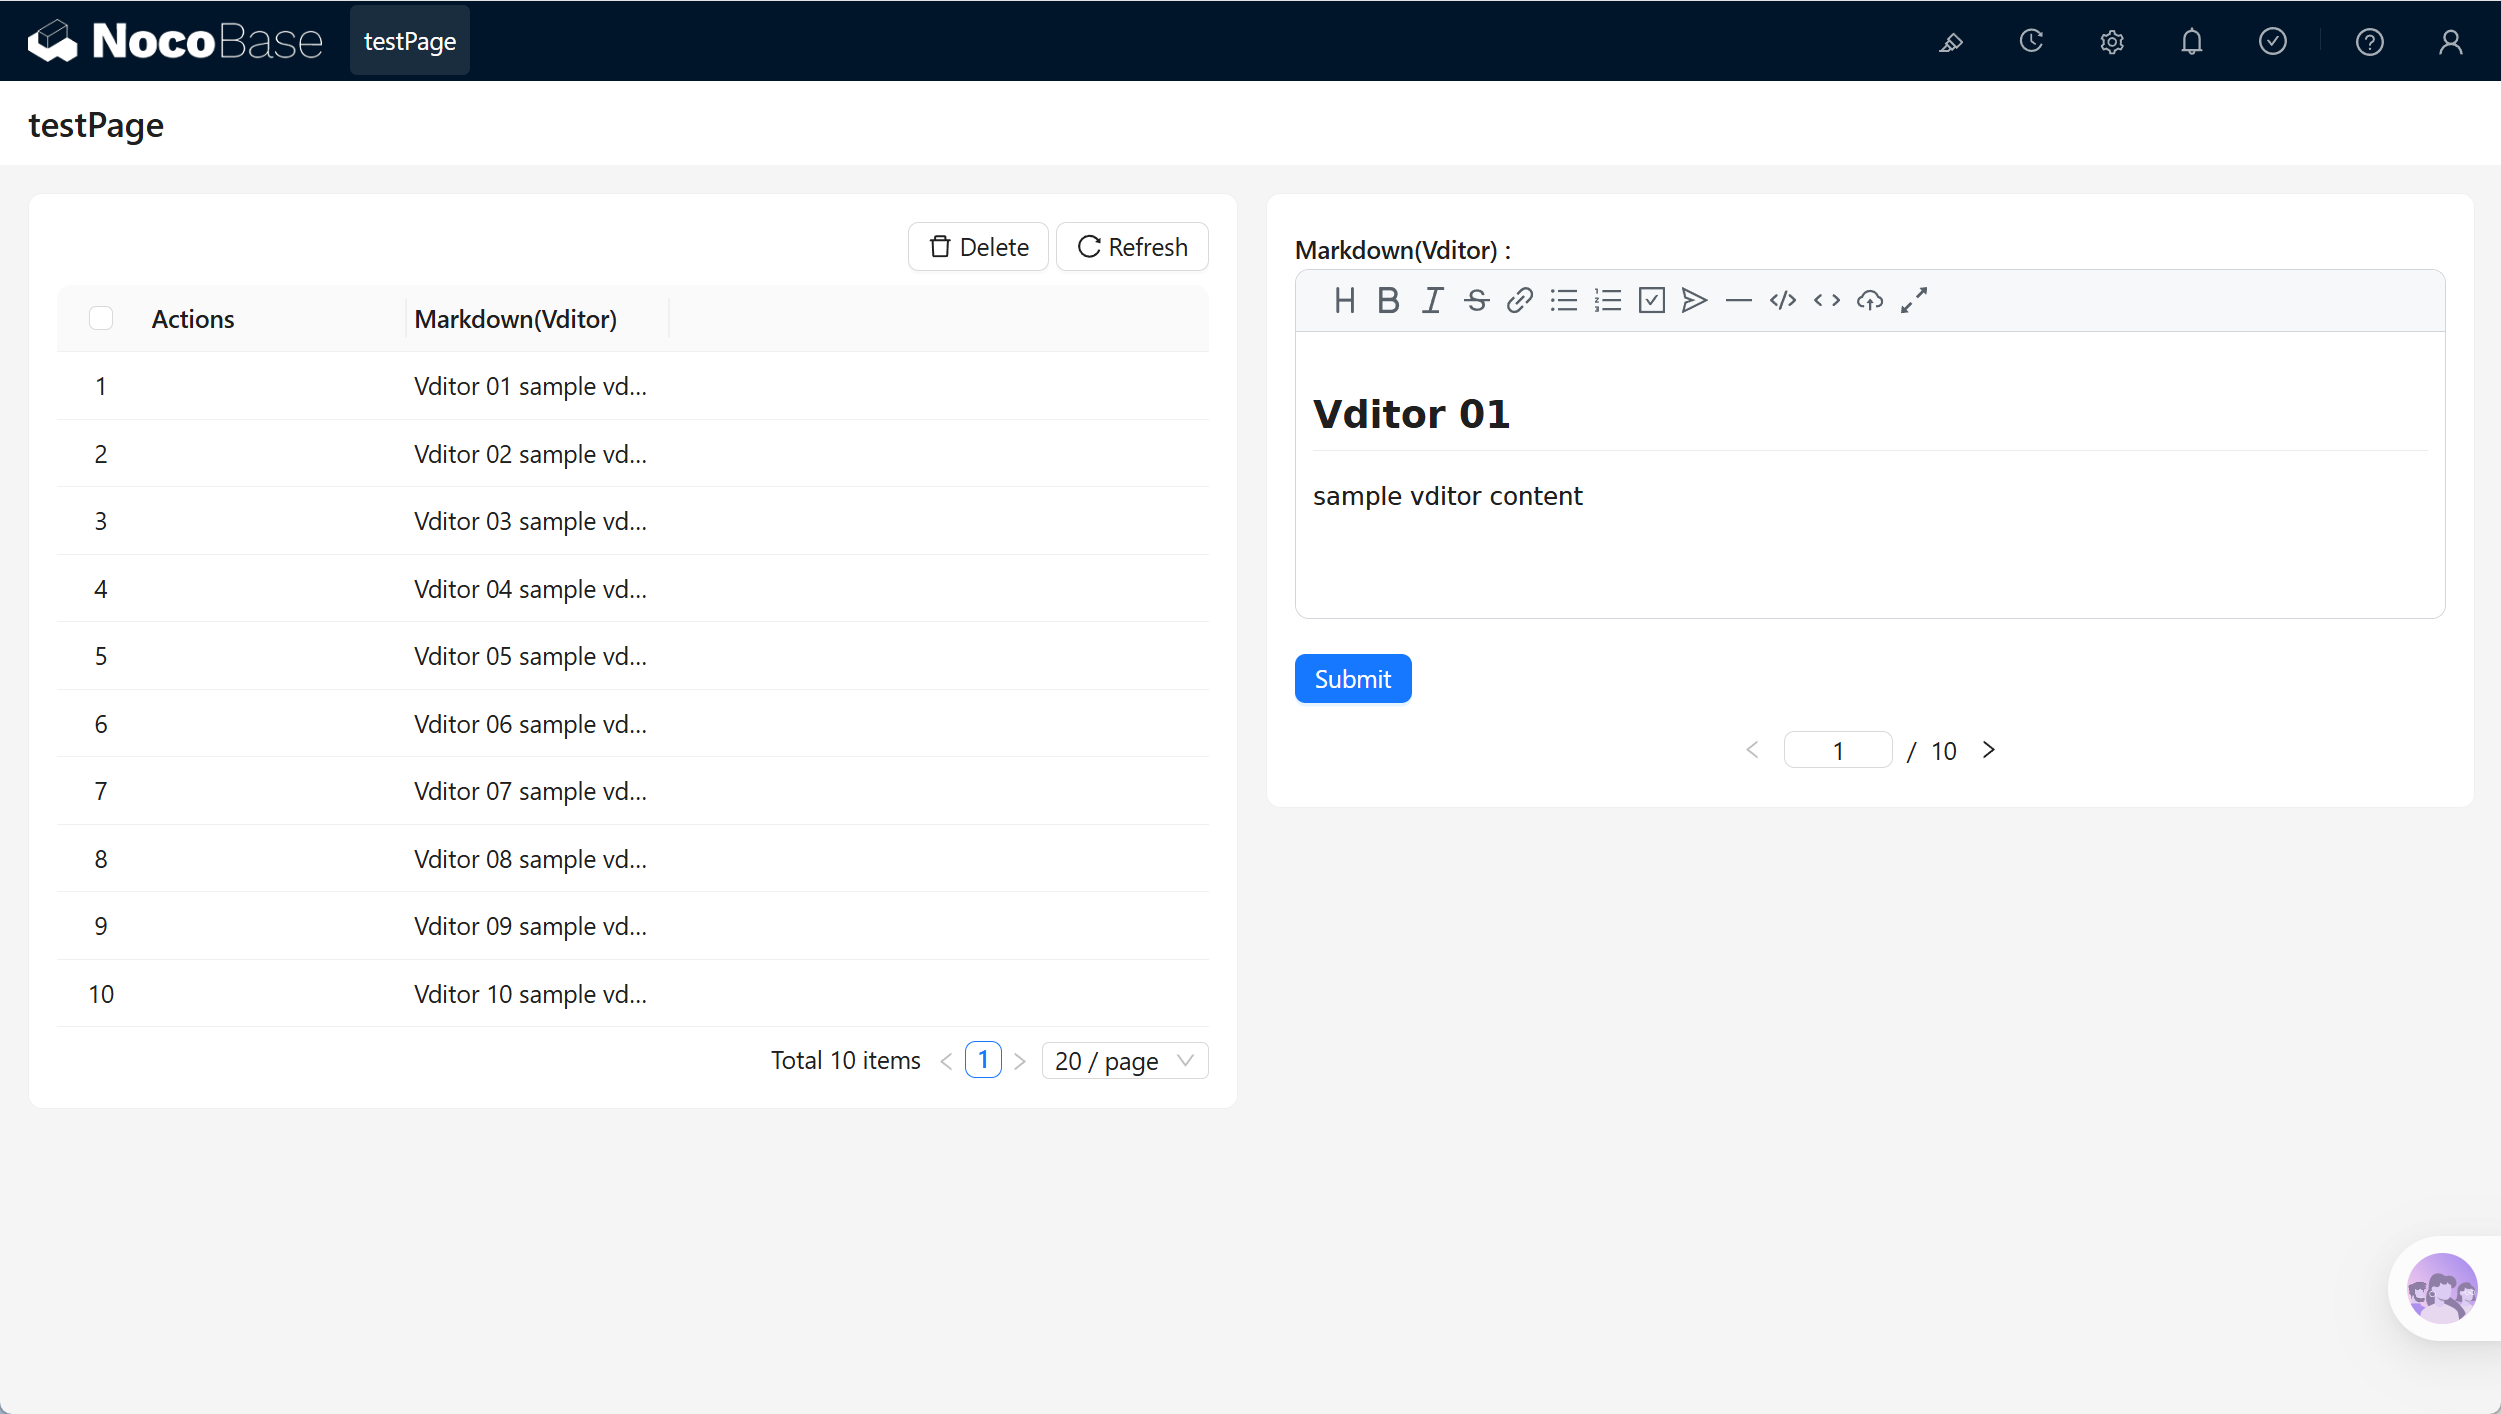
Task: Open the settings gear menu
Action: pos(2112,42)
